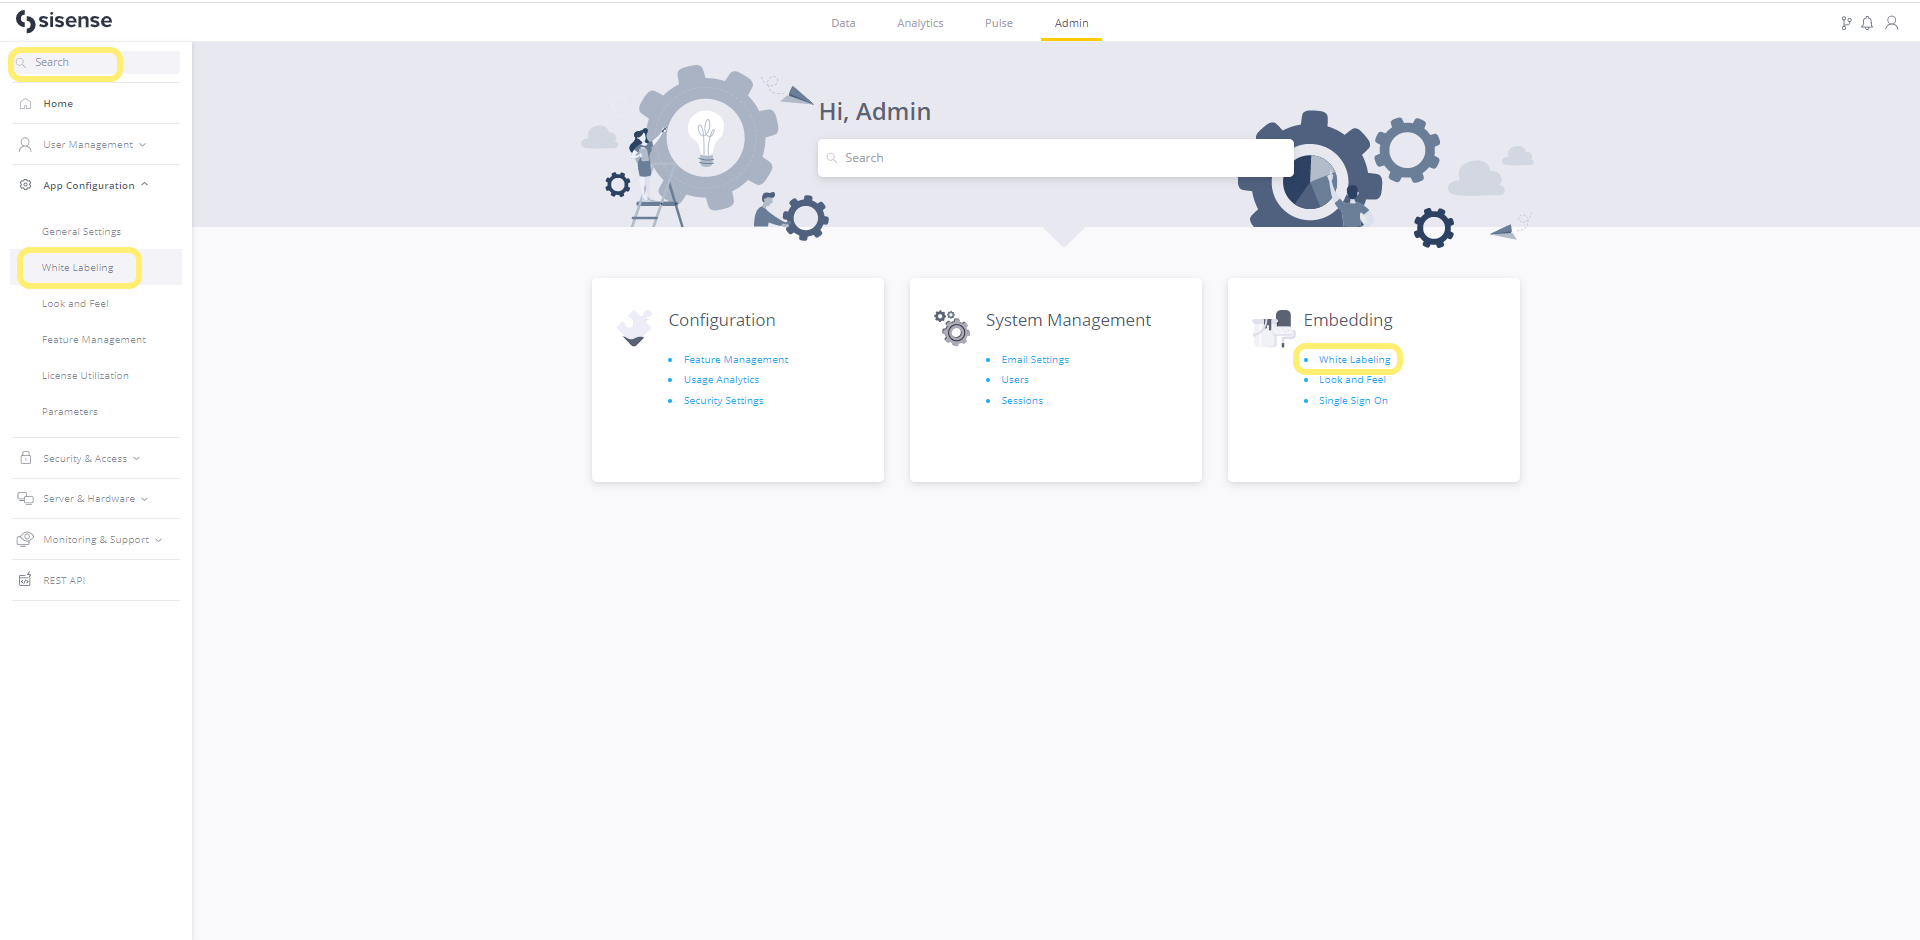Open Look and Feel in the sidebar

(75, 304)
